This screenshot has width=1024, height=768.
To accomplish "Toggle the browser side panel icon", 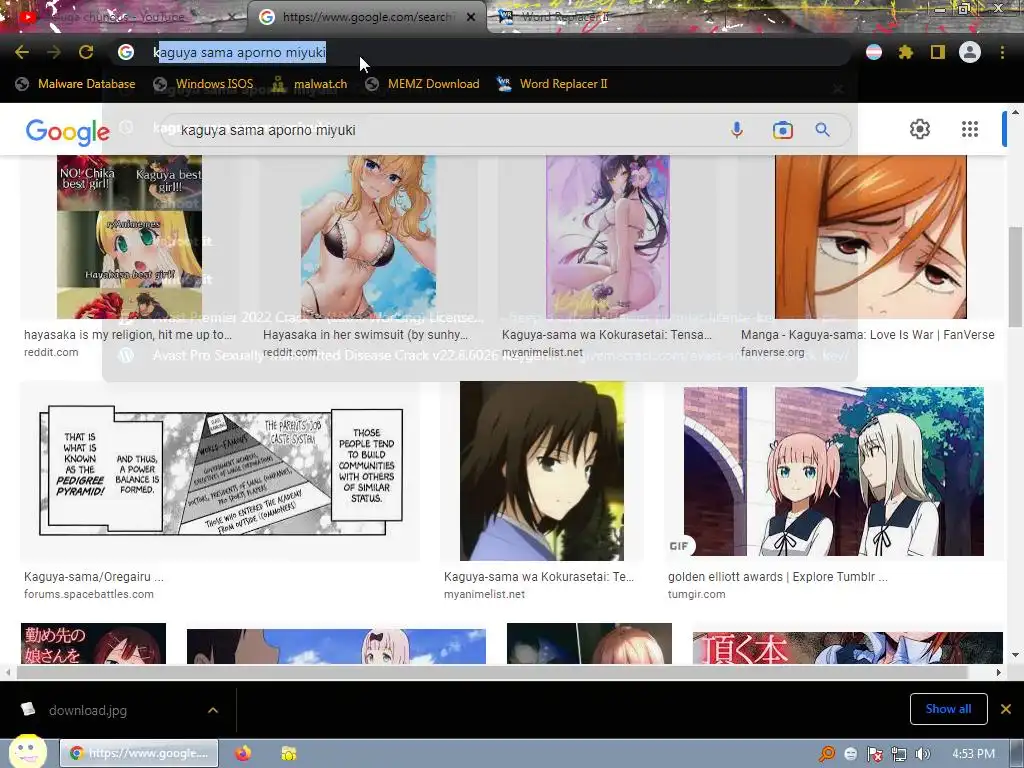I will (938, 52).
